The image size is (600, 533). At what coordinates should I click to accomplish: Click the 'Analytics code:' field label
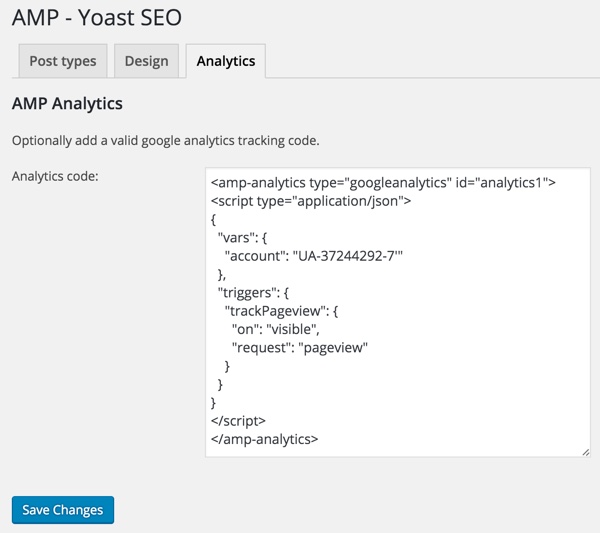coord(62,177)
